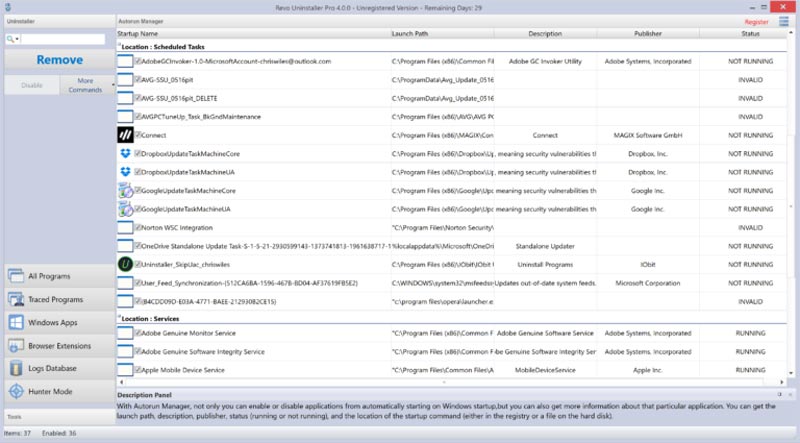Select the Standalone Updater description cell
The width and height of the screenshot is (800, 443).
tap(545, 246)
